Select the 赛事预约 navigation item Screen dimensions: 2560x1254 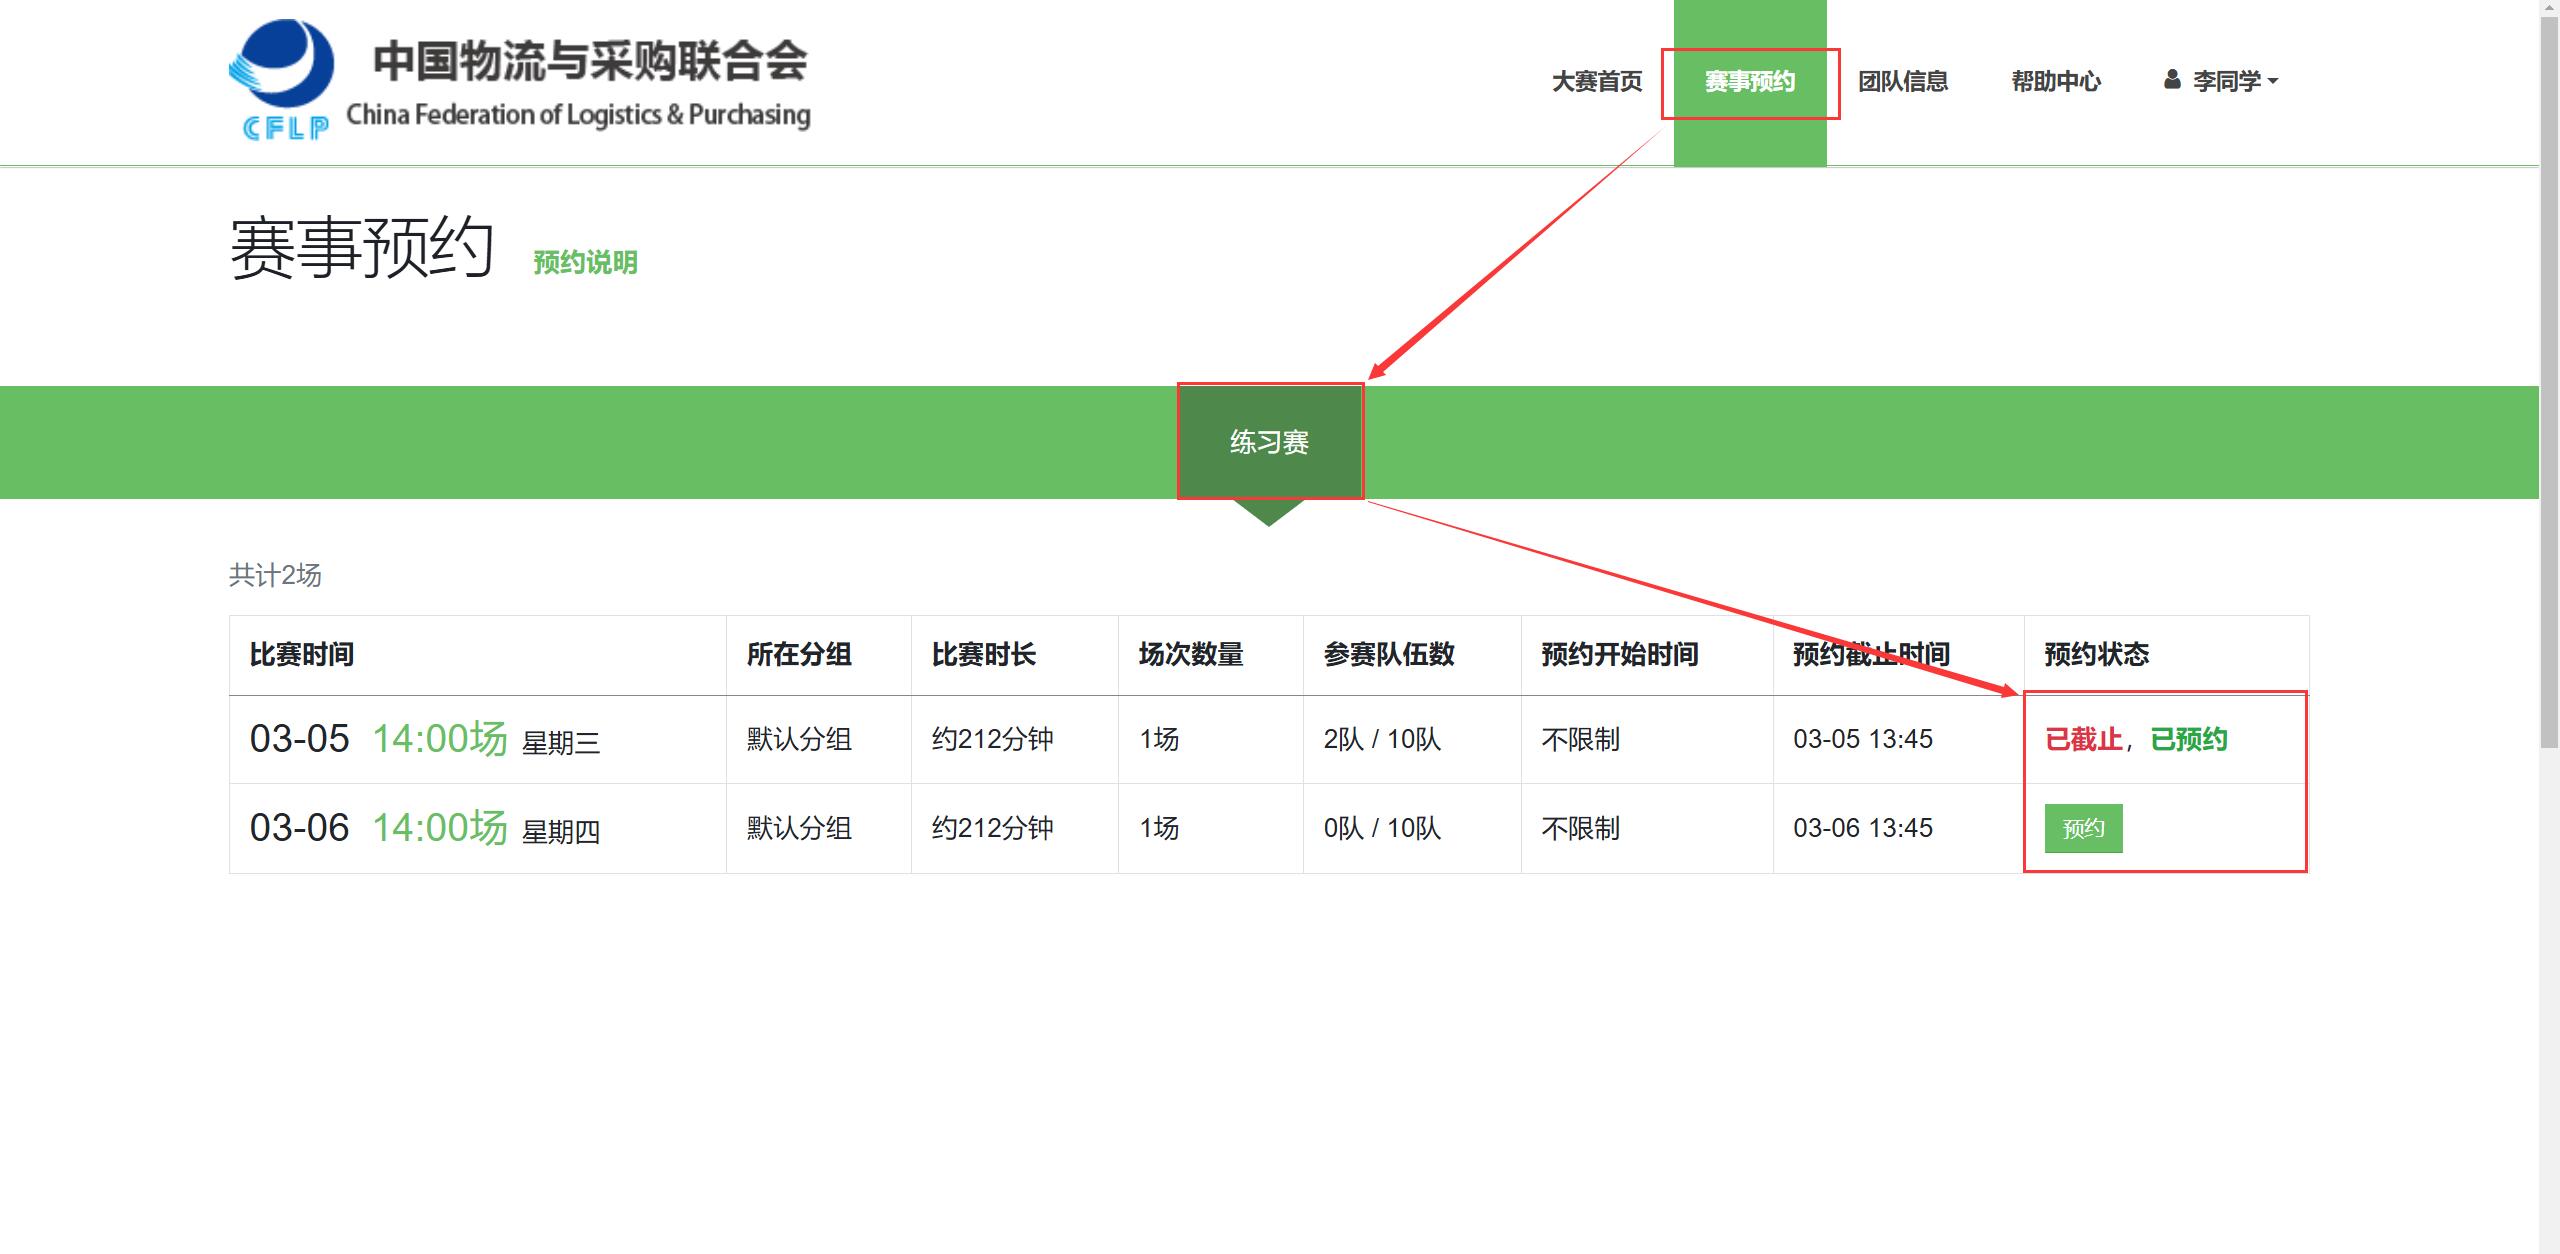tap(1751, 81)
